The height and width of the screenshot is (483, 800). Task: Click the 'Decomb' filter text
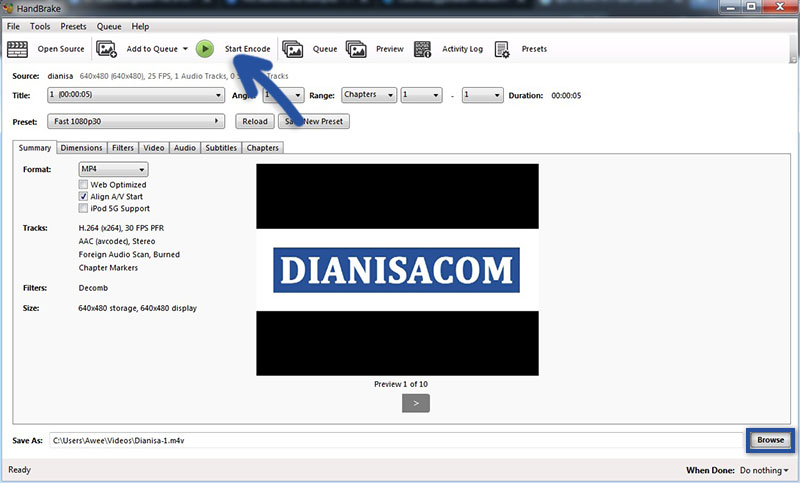[x=93, y=288]
